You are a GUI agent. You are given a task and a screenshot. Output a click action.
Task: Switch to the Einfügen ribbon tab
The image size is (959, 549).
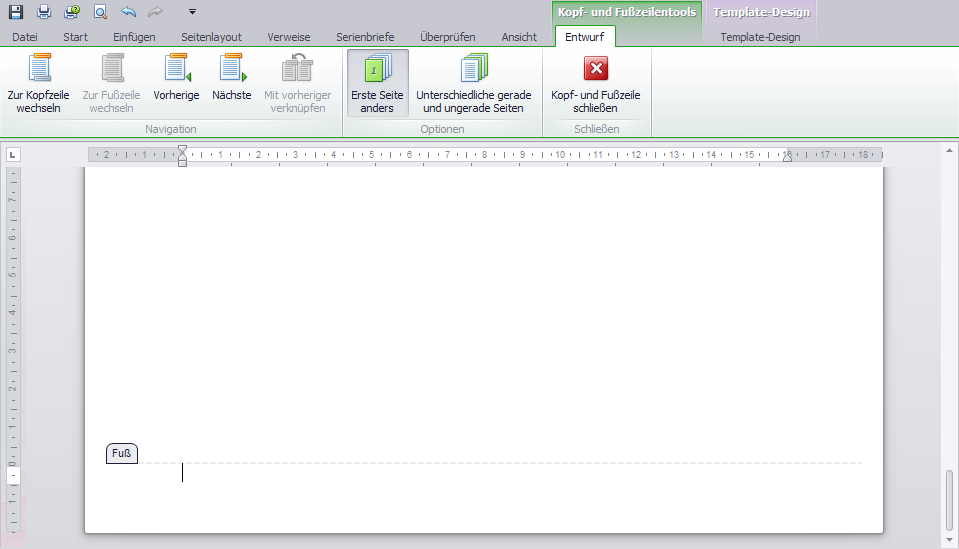click(134, 37)
